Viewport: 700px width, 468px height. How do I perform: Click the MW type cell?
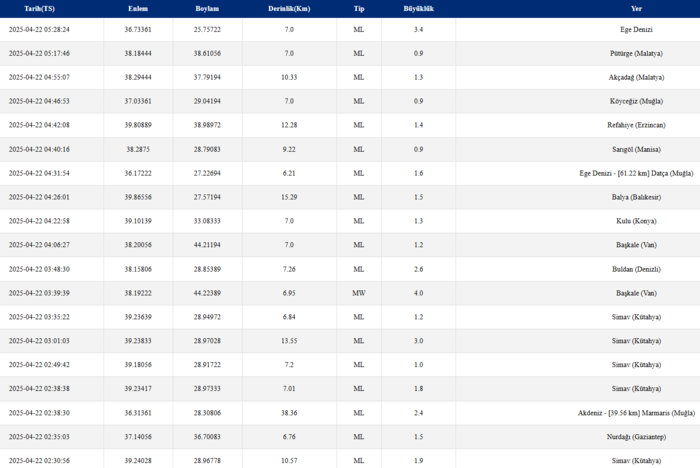(x=359, y=293)
